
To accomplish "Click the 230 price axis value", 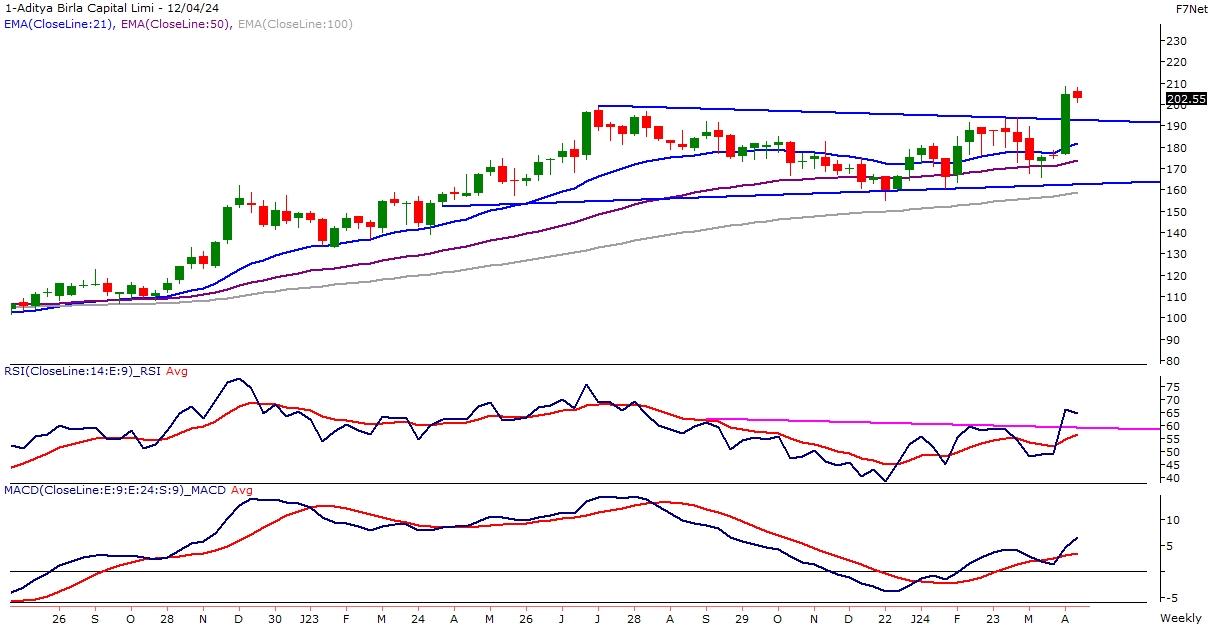I will 1176,41.
